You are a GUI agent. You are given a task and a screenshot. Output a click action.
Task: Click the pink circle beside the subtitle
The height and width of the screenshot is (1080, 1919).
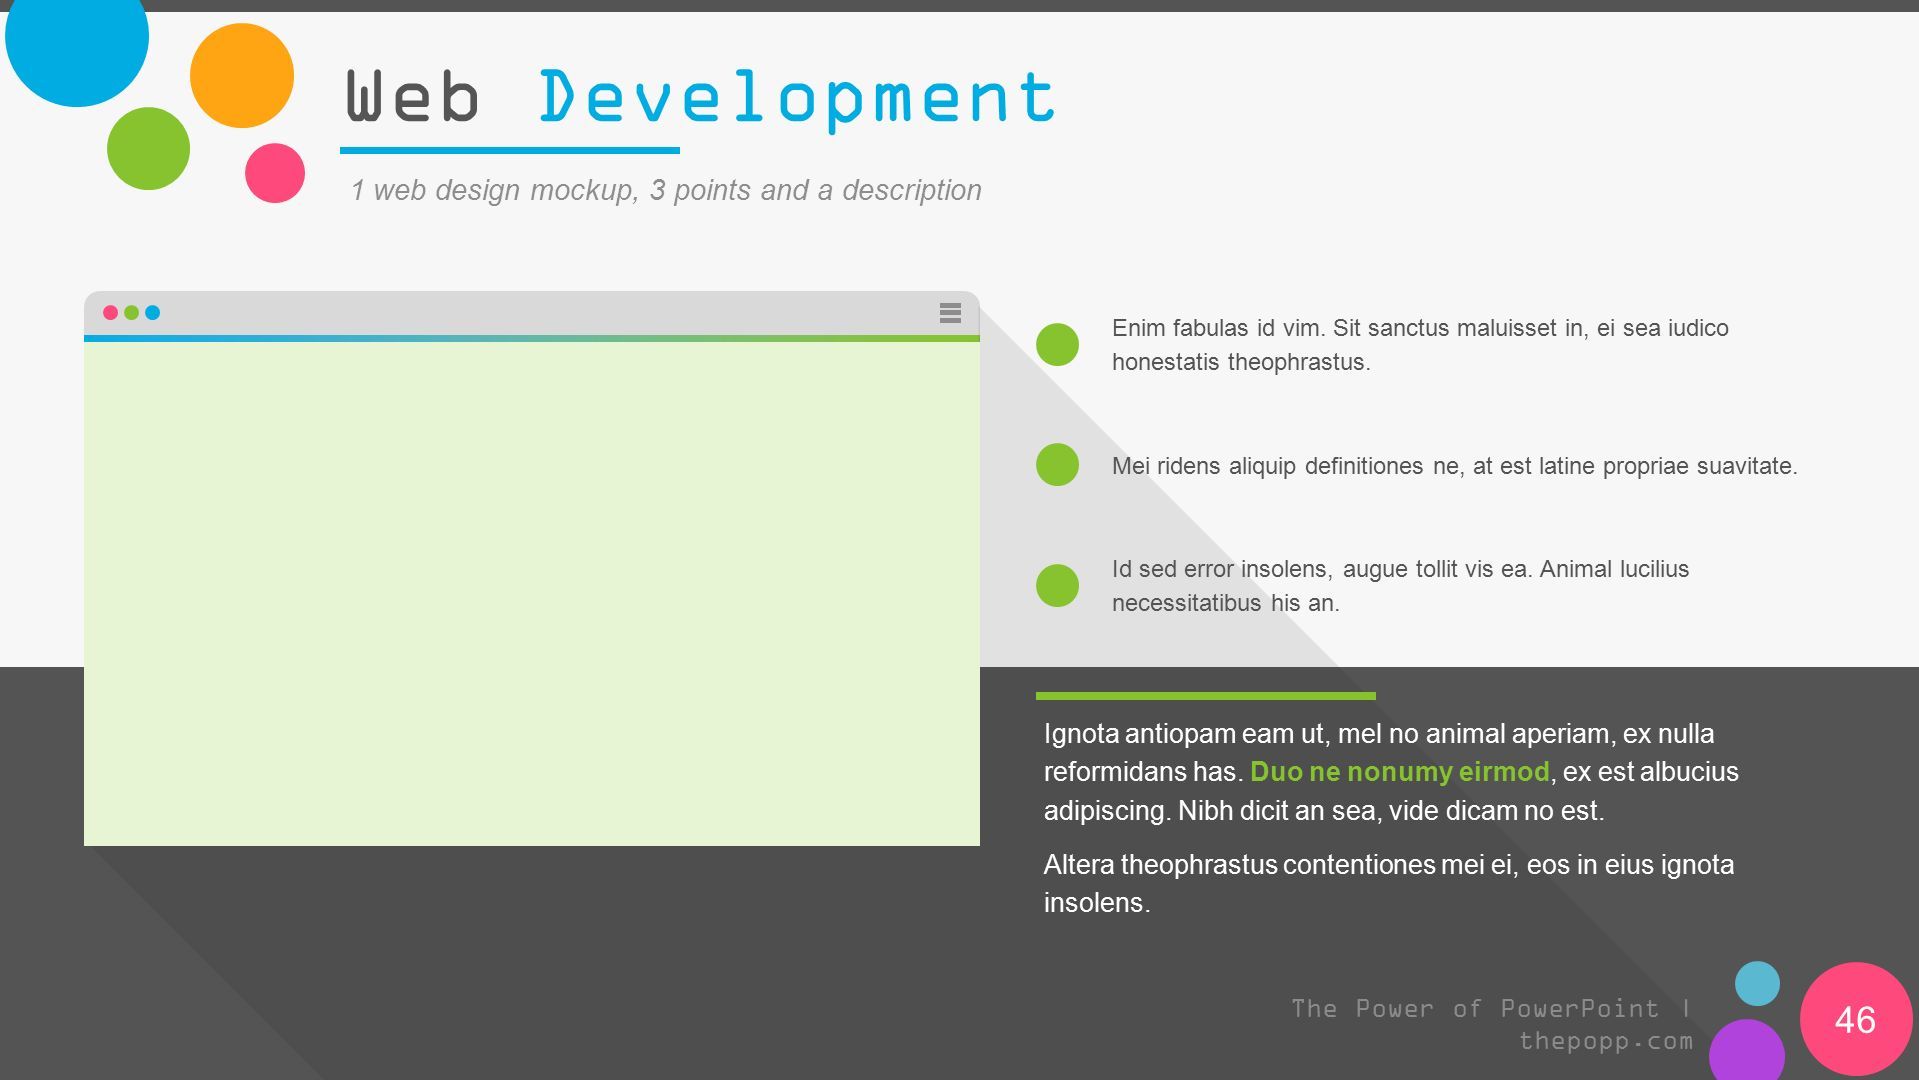(x=275, y=173)
